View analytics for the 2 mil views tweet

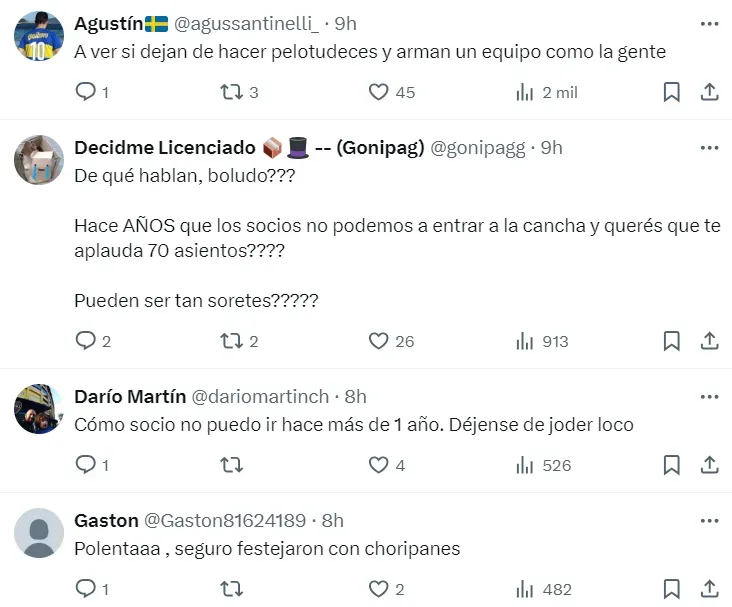pos(525,92)
